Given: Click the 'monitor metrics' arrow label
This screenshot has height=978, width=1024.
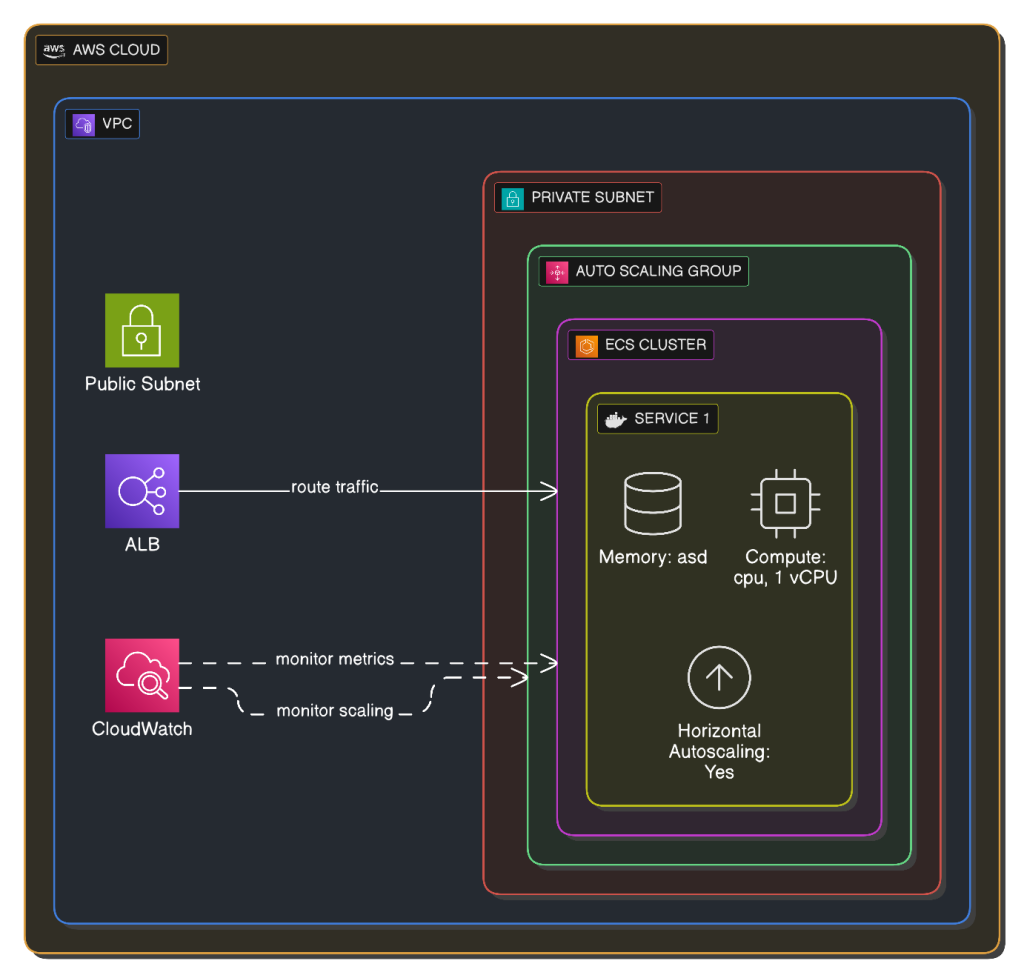Looking at the screenshot, I should click(x=335, y=659).
